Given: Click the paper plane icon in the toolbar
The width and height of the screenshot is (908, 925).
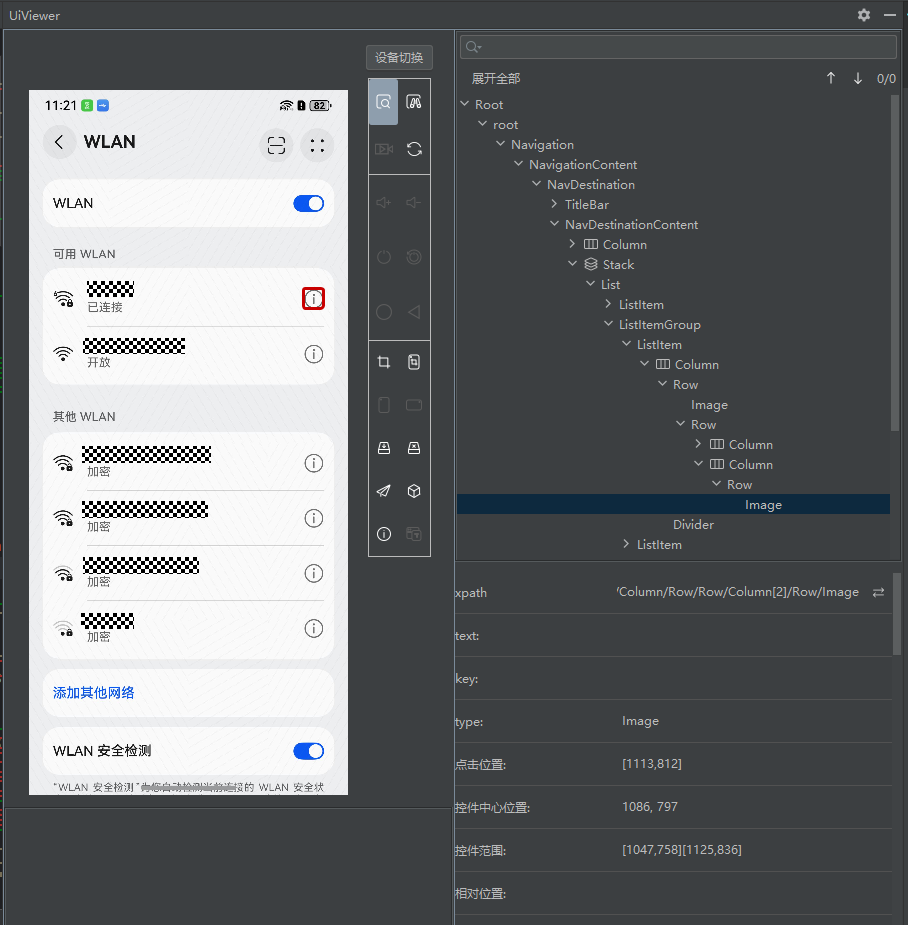Looking at the screenshot, I should tap(383, 491).
